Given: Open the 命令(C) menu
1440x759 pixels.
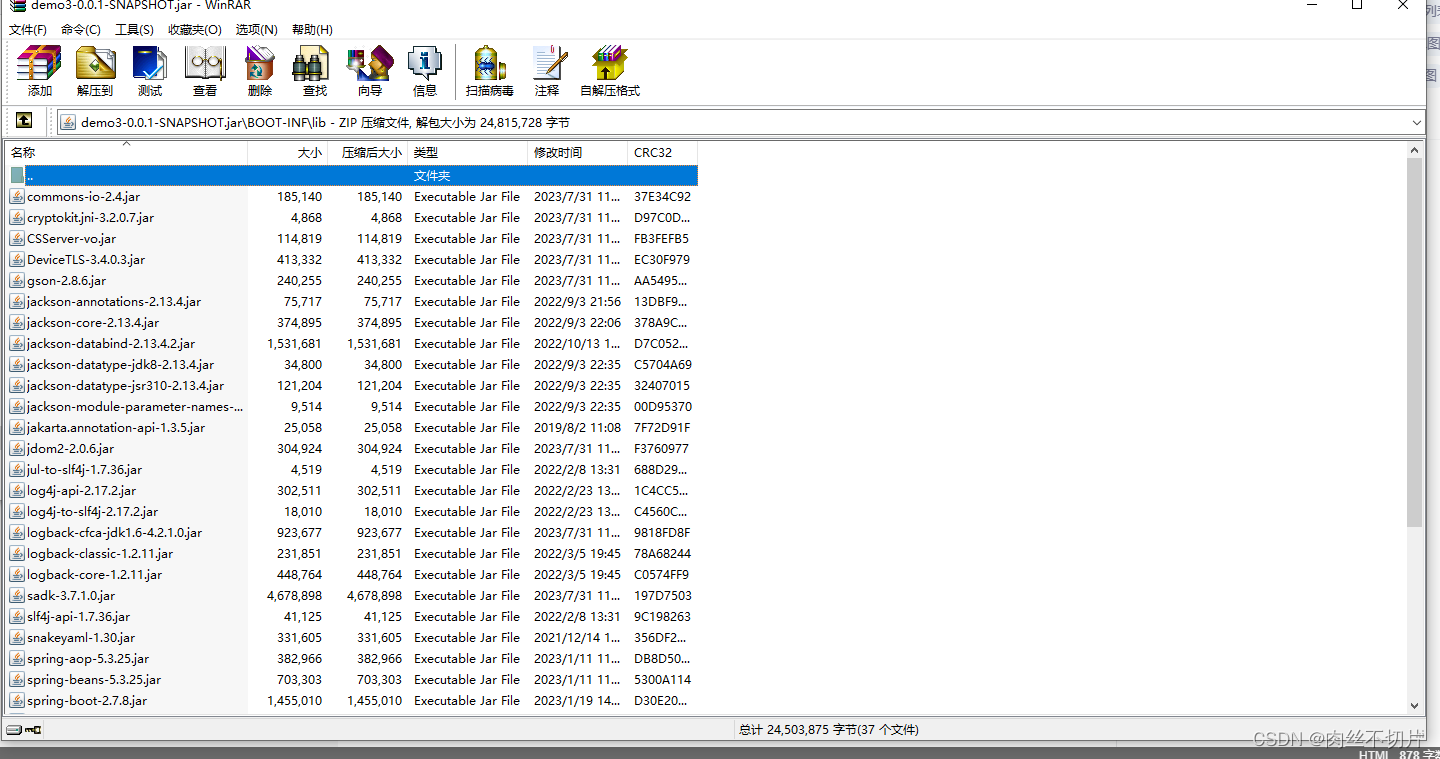Looking at the screenshot, I should (81, 30).
